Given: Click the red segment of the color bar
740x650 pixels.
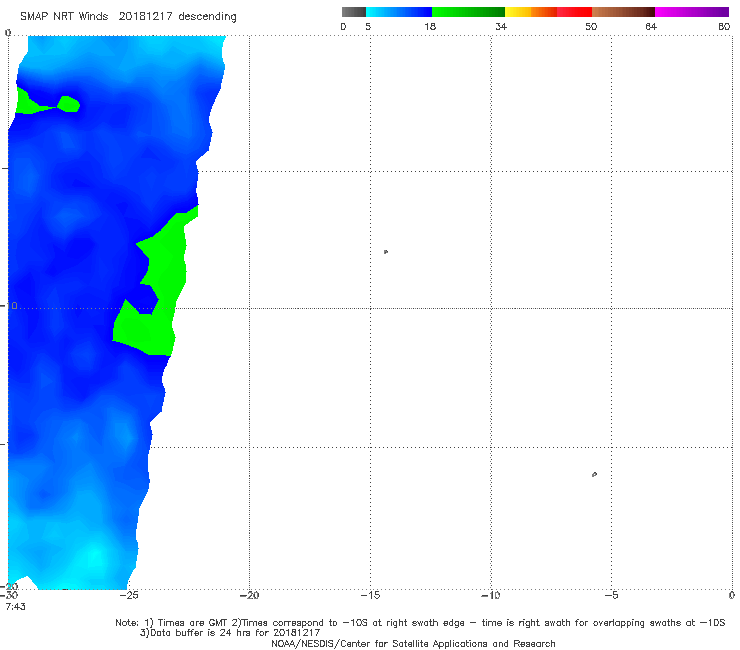Looking at the screenshot, I should pyautogui.click(x=574, y=12).
